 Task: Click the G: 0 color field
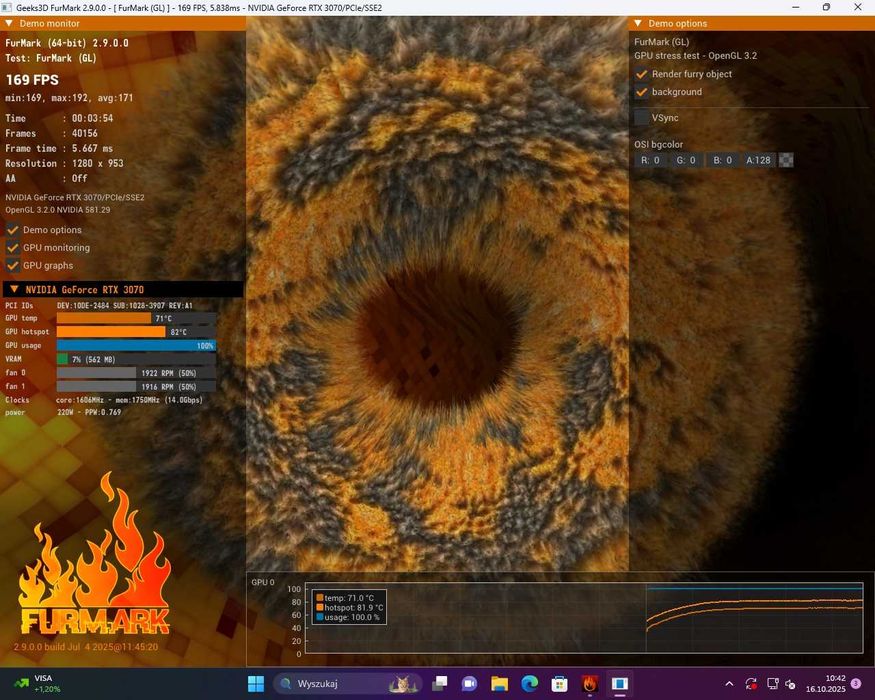pos(686,160)
